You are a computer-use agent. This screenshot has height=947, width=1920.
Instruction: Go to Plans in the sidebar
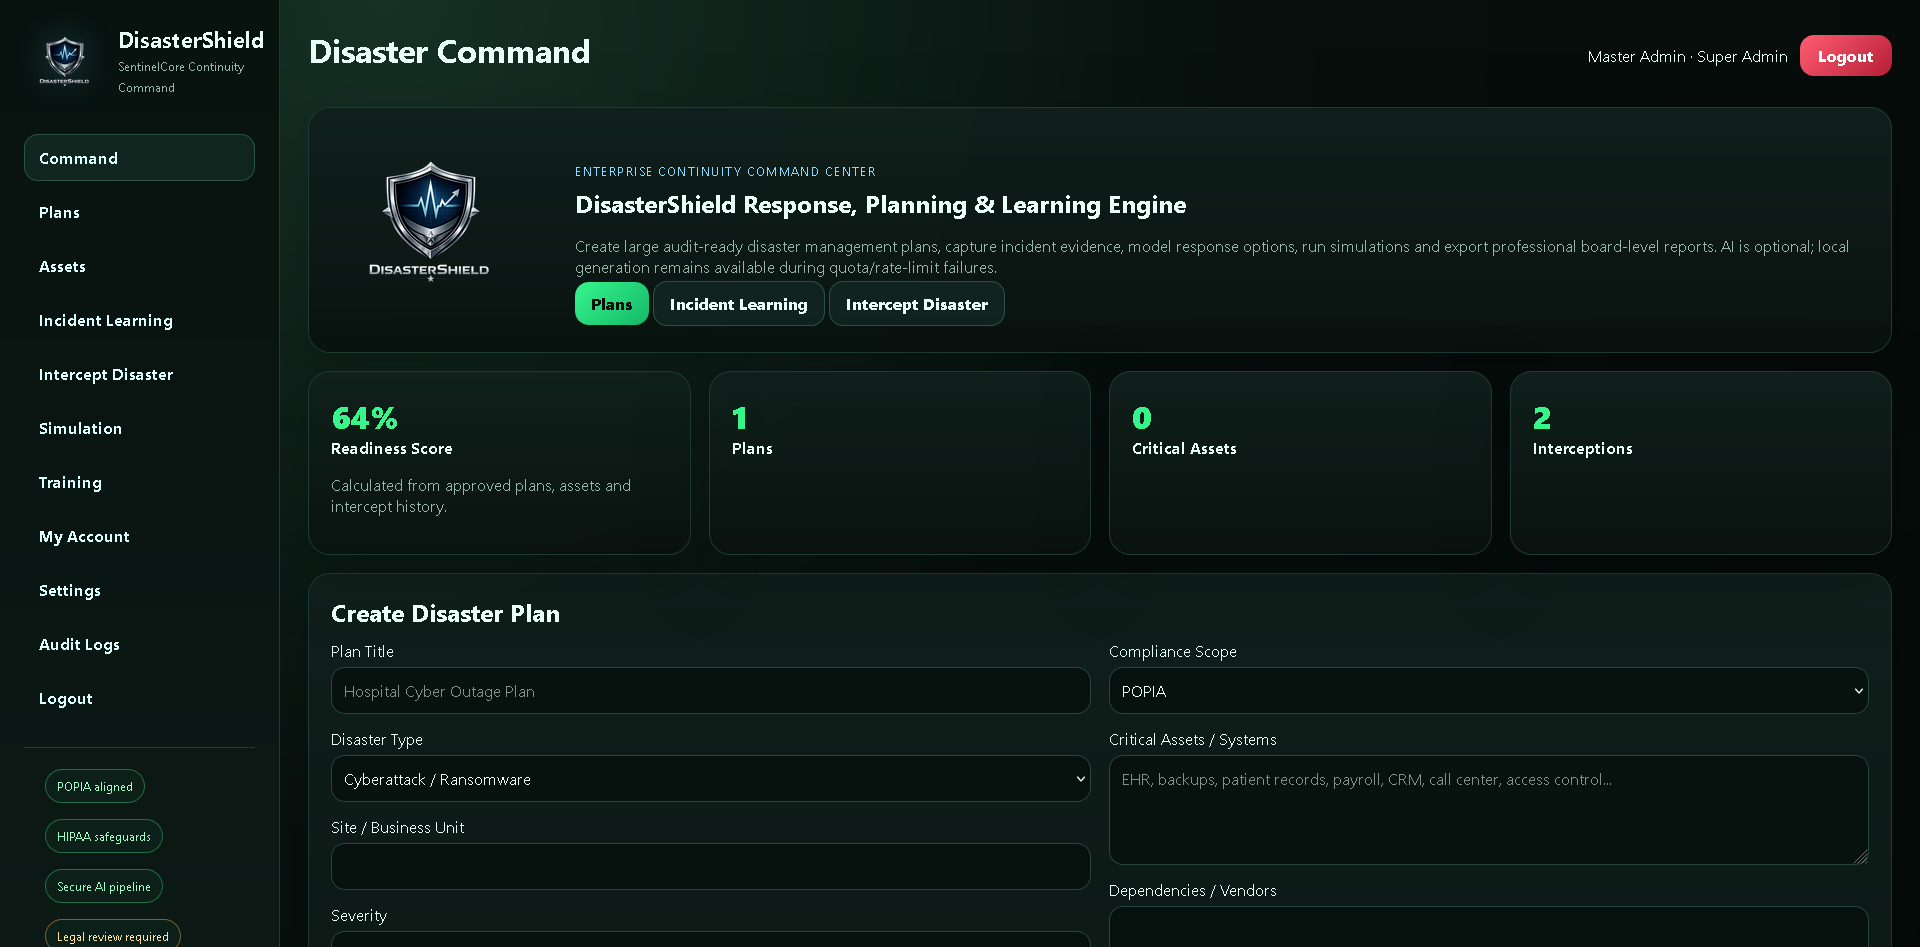[x=139, y=212]
